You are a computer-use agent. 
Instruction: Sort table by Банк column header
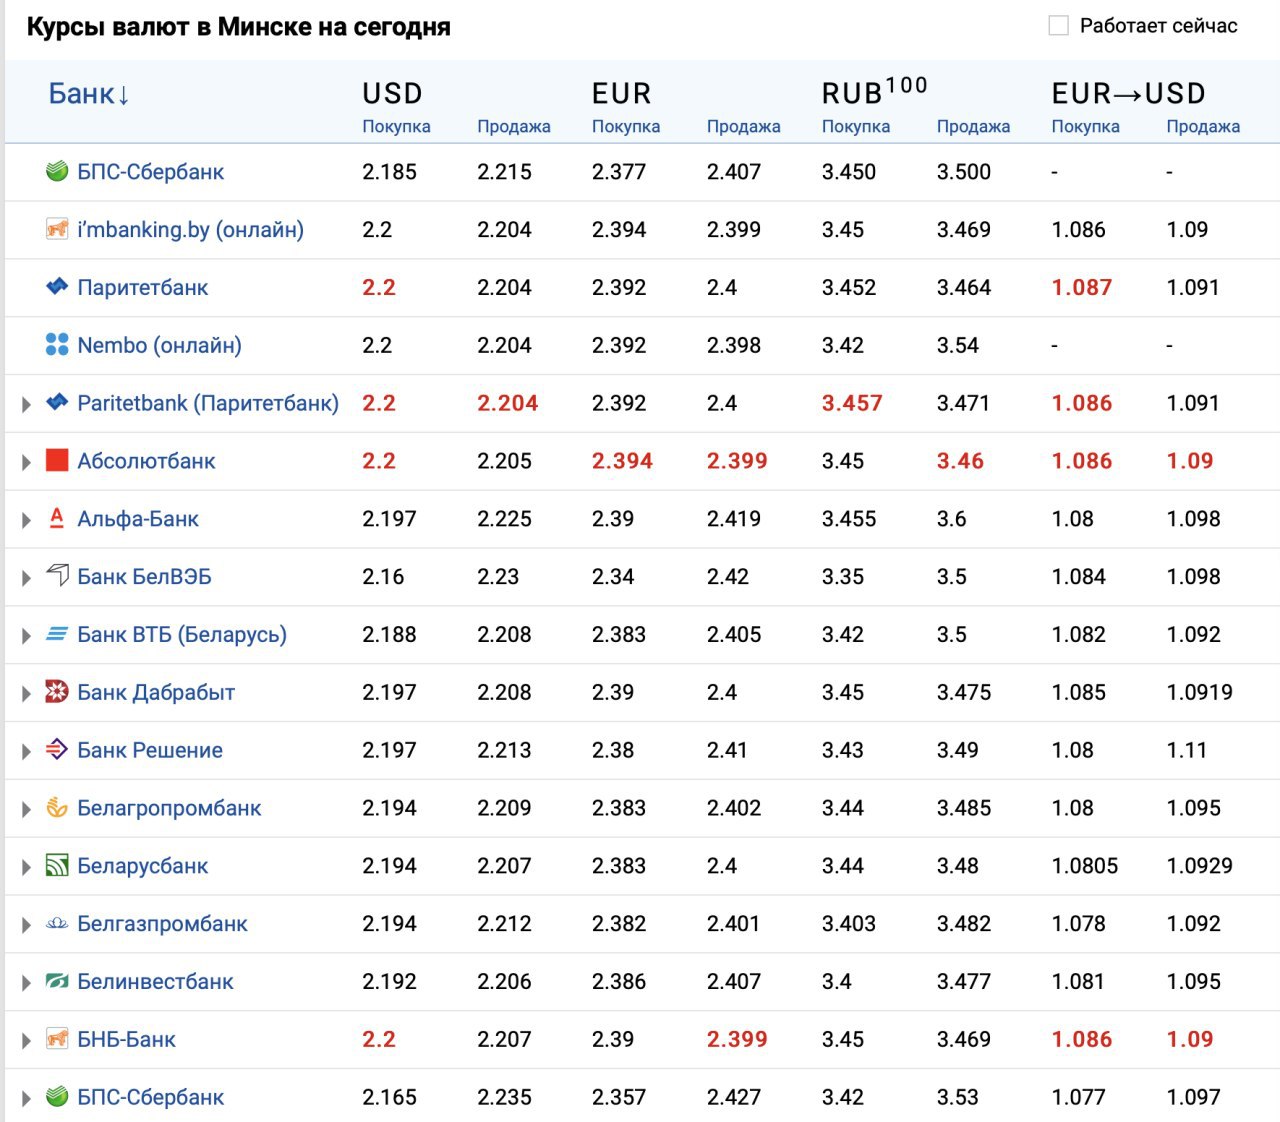(x=89, y=94)
